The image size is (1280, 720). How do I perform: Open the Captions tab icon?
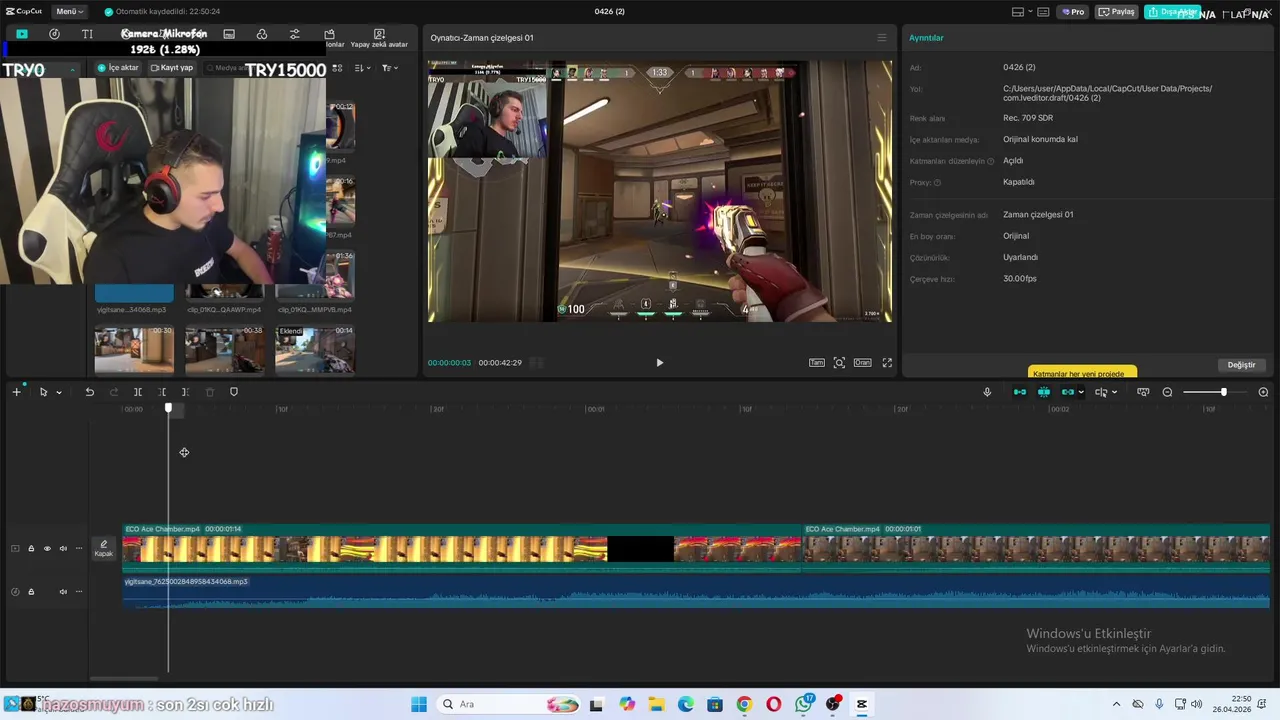tap(229, 34)
